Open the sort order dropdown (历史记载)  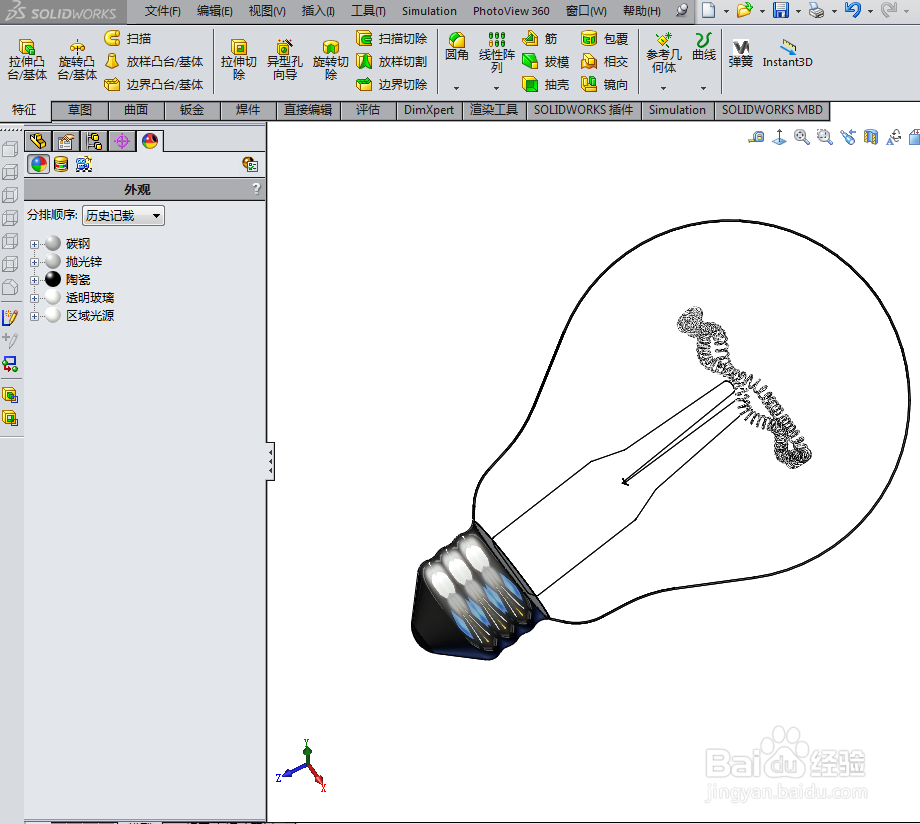pyautogui.click(x=123, y=215)
